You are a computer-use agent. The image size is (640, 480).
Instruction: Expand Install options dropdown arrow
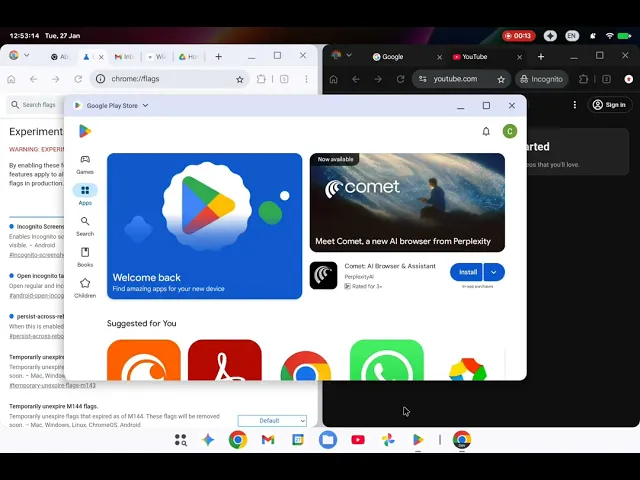click(494, 272)
